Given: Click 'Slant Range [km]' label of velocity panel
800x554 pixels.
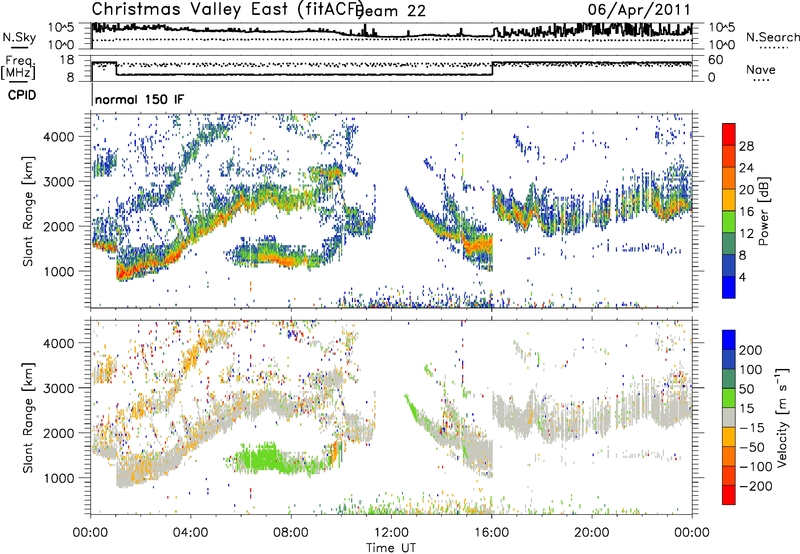Looking at the screenshot, I should tap(28, 418).
